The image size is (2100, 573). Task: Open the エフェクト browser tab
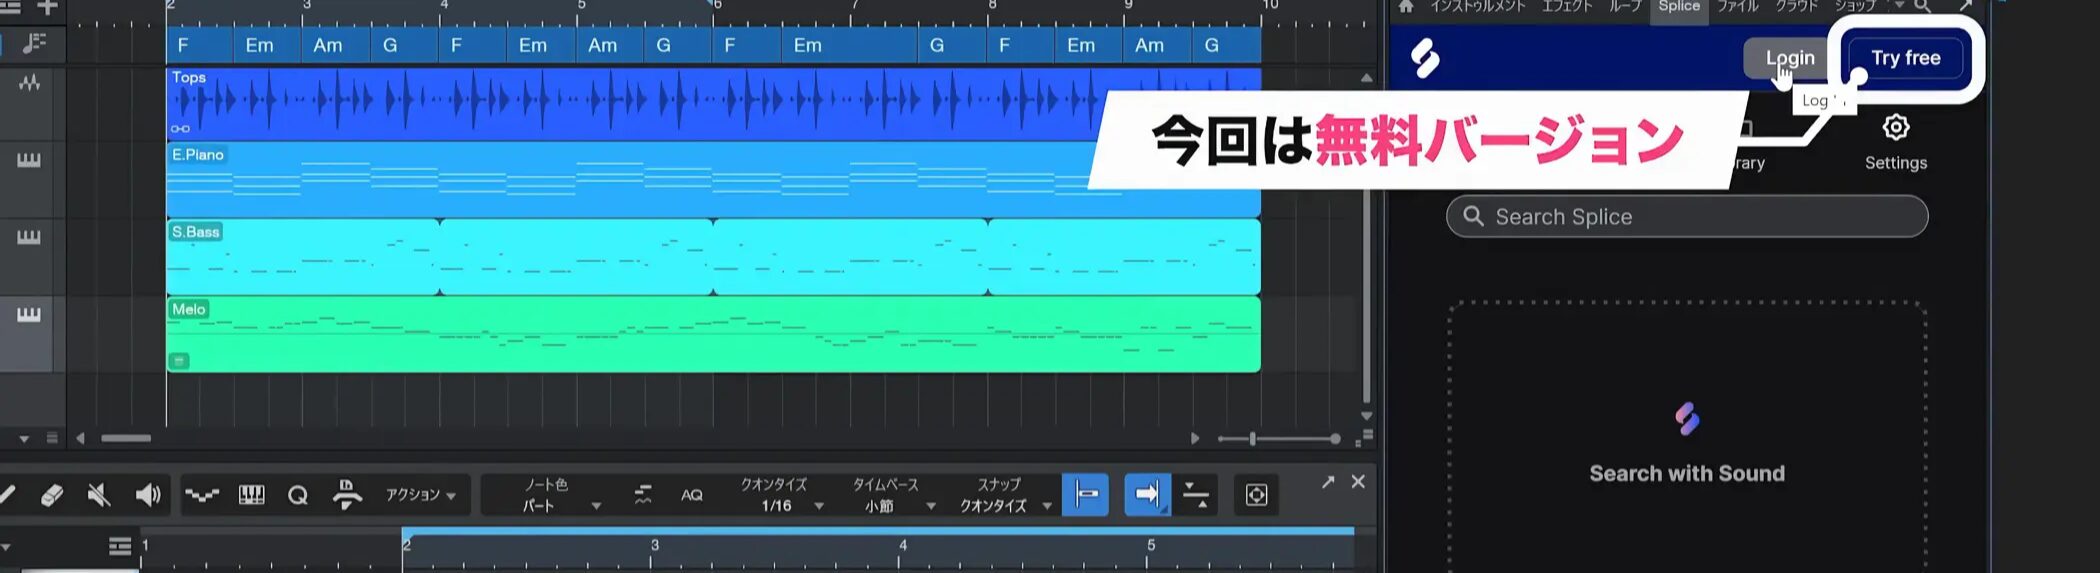1567,7
